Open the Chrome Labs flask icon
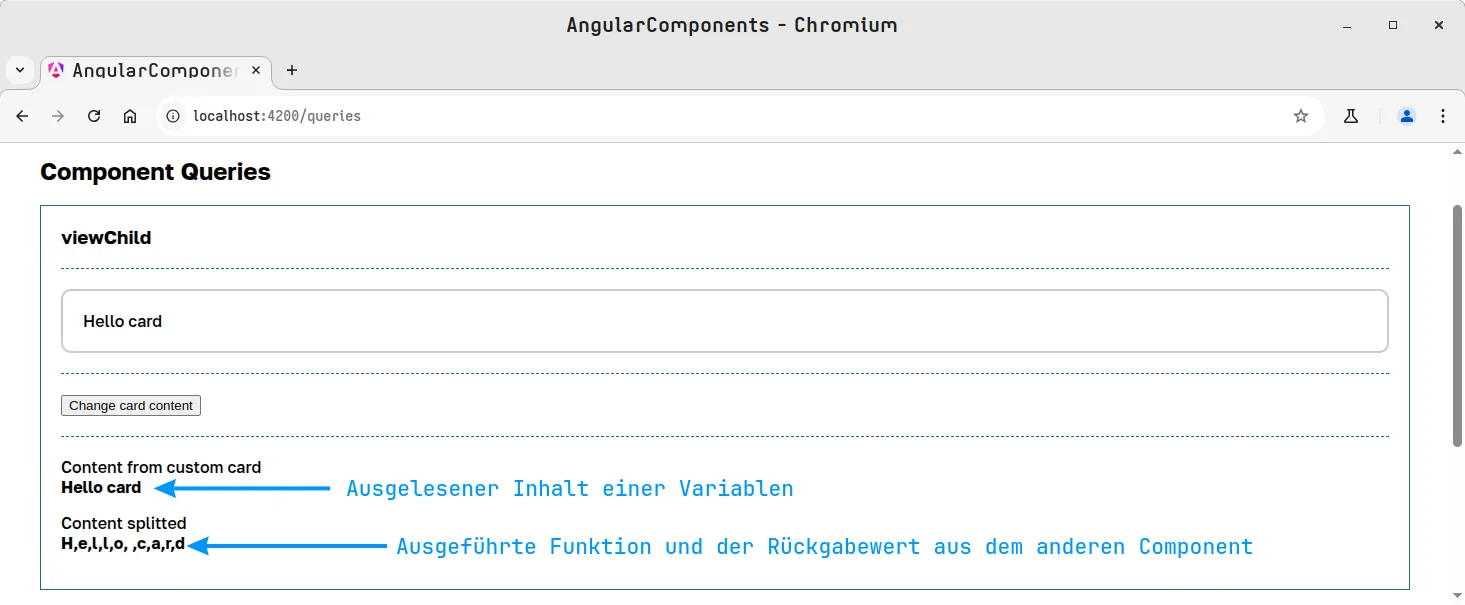Screen dimensions: 1465x605 pos(1351,116)
